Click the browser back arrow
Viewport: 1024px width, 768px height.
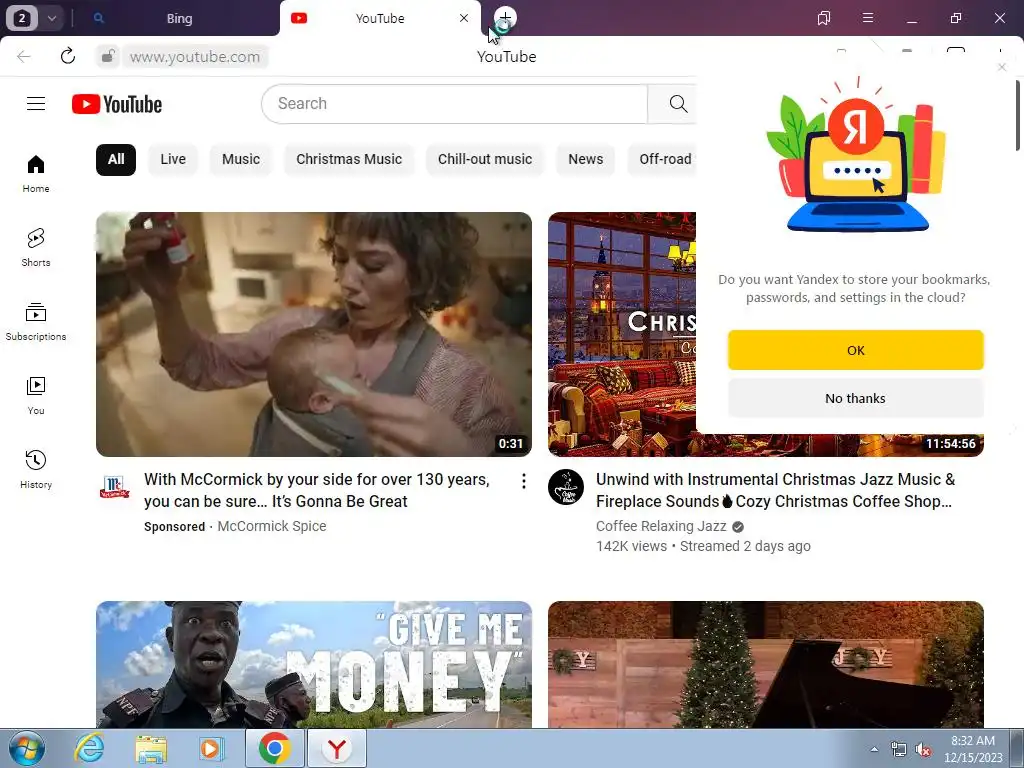[24, 56]
